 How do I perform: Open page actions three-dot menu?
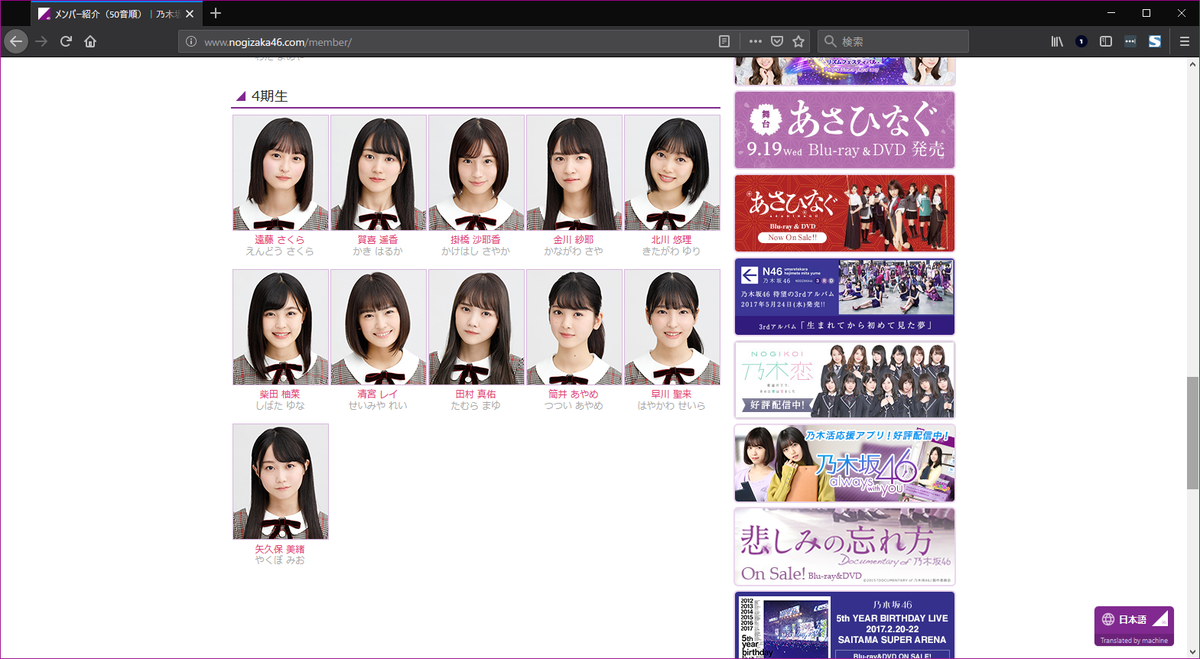(756, 42)
